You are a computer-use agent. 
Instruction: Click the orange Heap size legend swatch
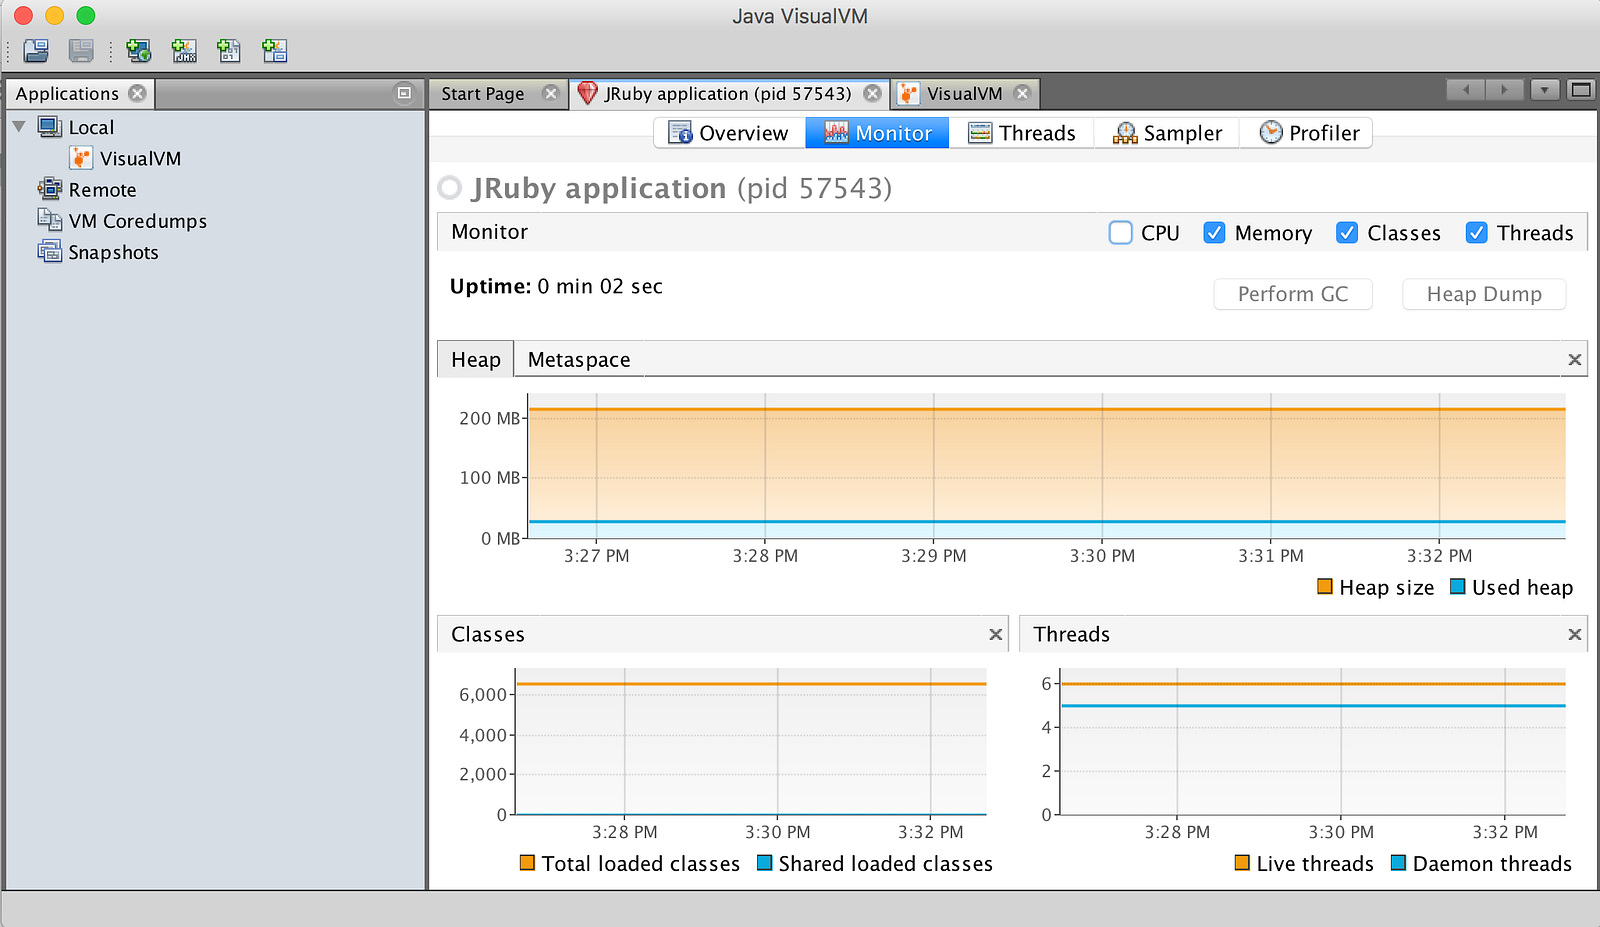pyautogui.click(x=1325, y=587)
